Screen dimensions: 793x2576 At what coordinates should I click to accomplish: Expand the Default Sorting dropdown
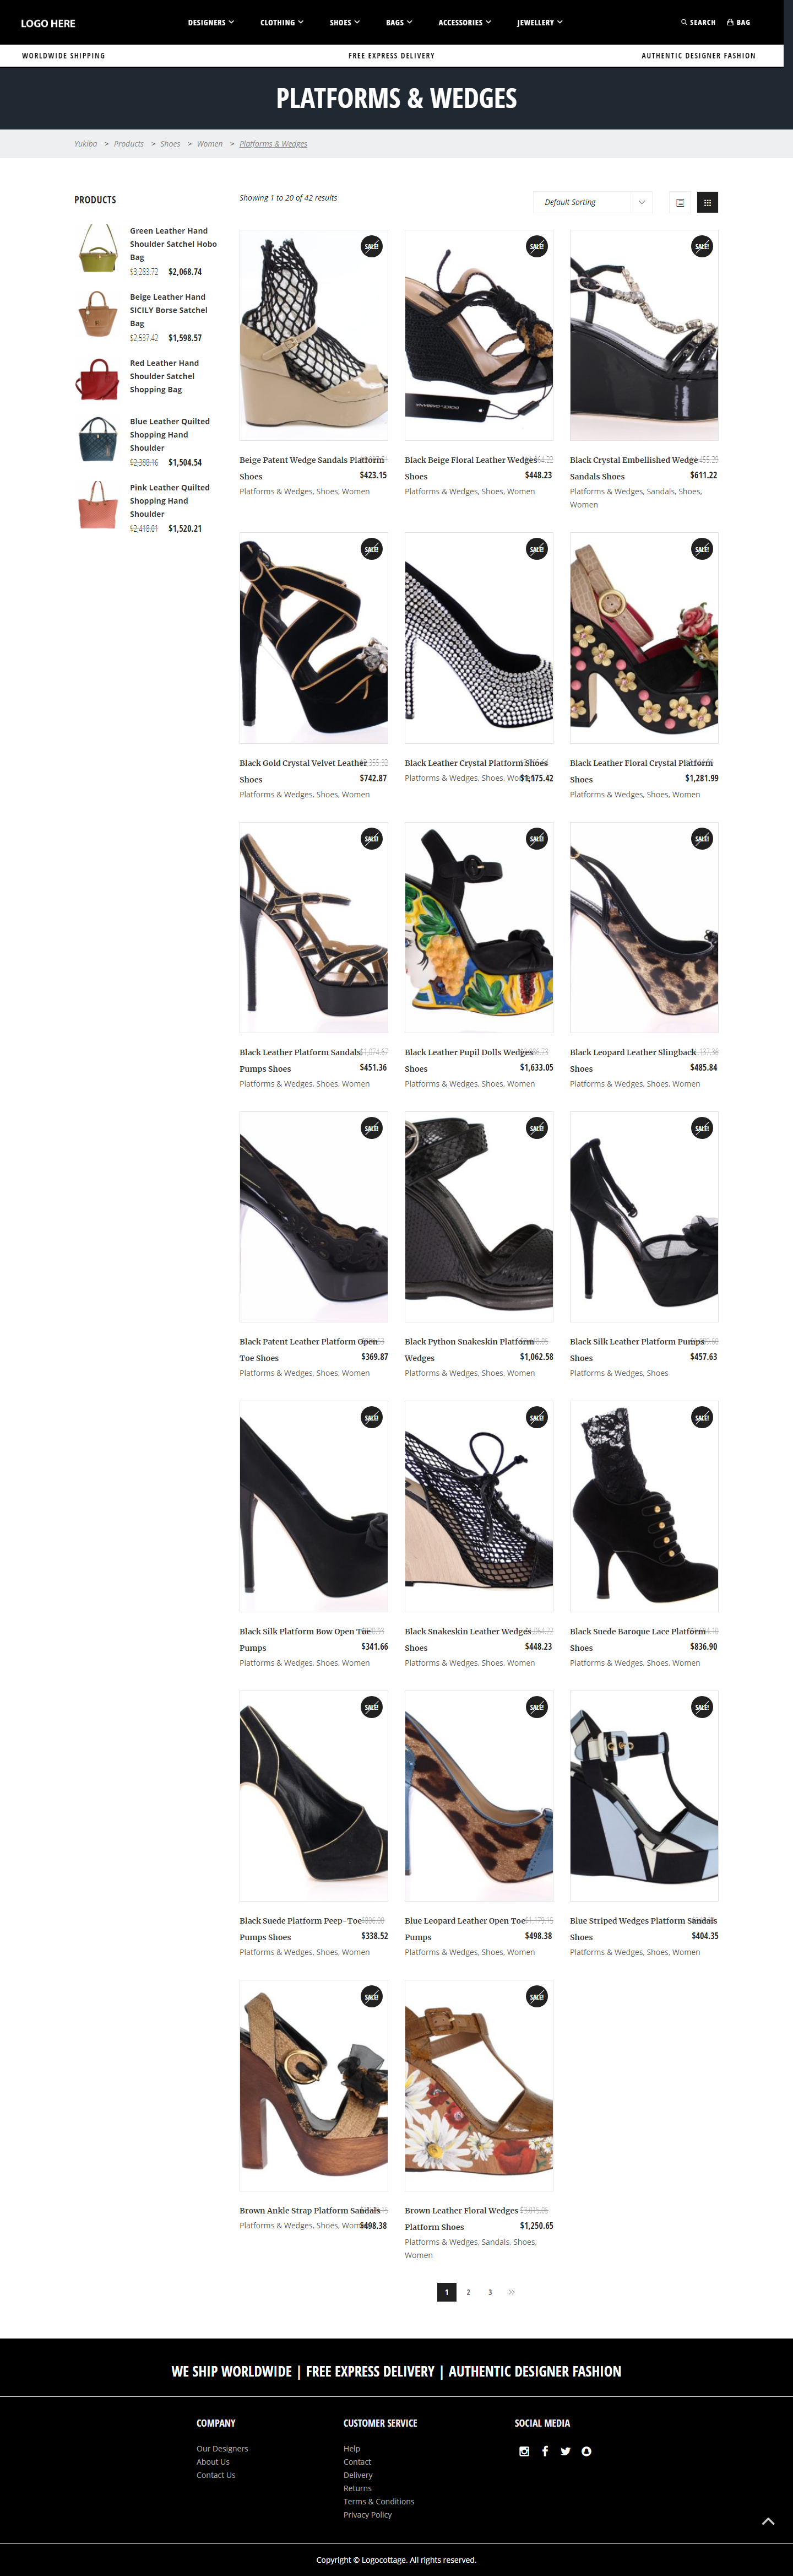(x=593, y=202)
